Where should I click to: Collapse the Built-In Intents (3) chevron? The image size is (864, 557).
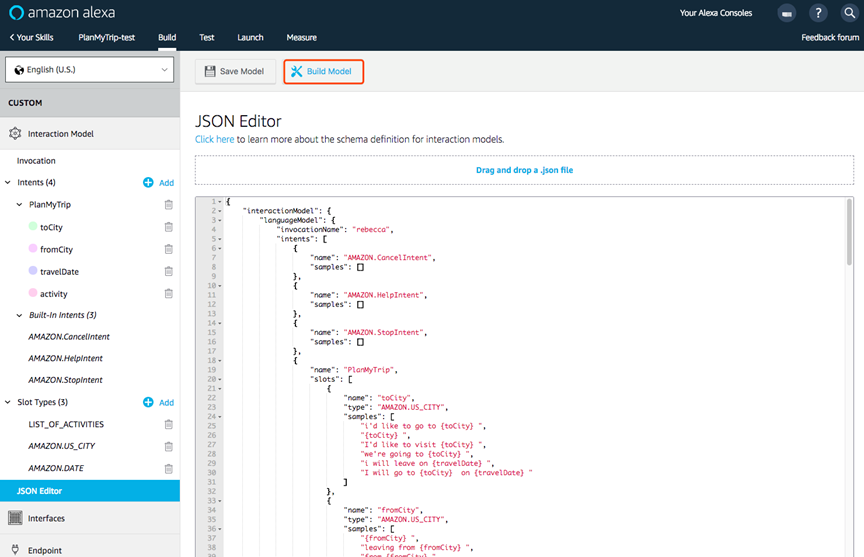pyautogui.click(x=19, y=315)
